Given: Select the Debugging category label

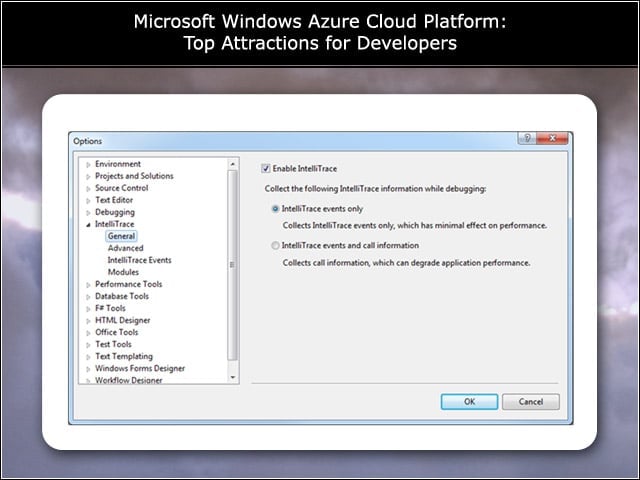Looking at the screenshot, I should pyautogui.click(x=115, y=212).
